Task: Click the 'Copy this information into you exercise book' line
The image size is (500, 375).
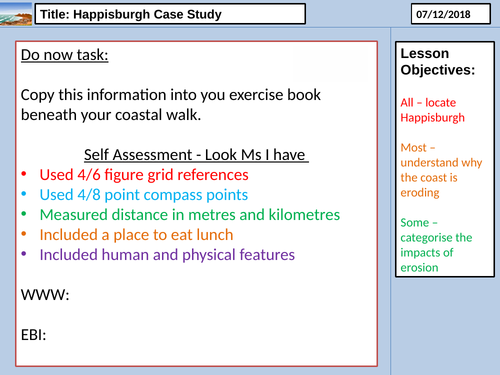Action: 171,95
